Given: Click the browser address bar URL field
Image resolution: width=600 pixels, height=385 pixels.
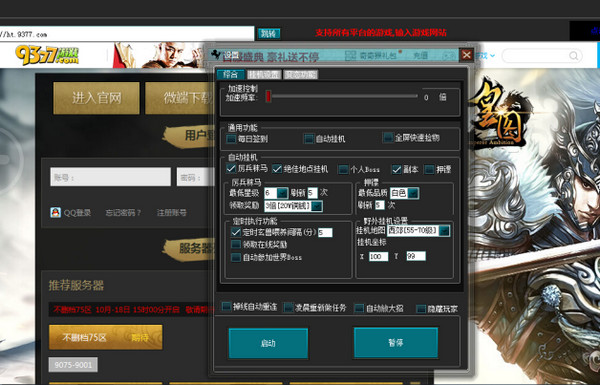Looking at the screenshot, I should click(126, 34).
